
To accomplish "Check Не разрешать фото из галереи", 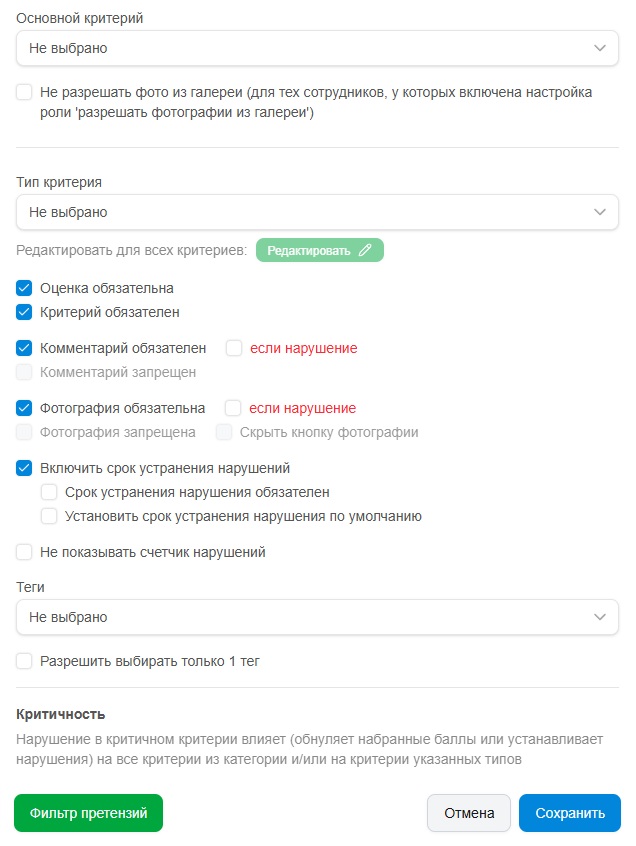I will tap(24, 92).
